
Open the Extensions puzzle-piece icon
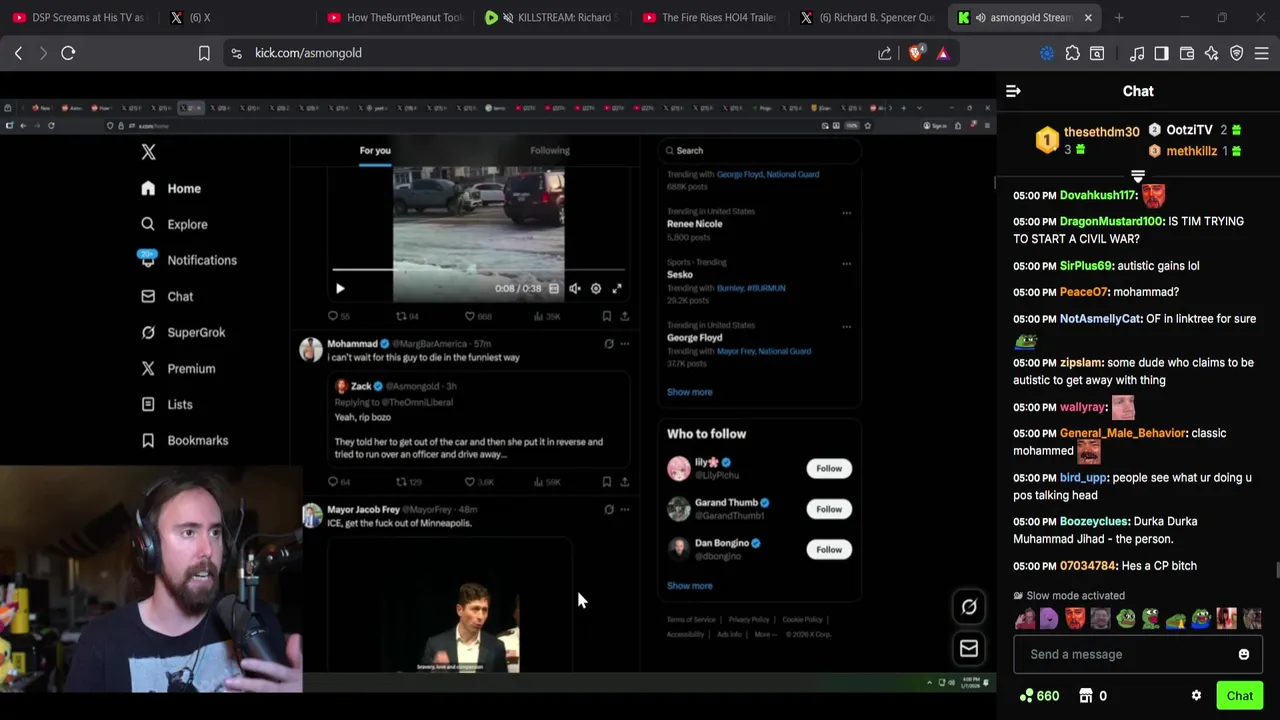coord(1072,53)
